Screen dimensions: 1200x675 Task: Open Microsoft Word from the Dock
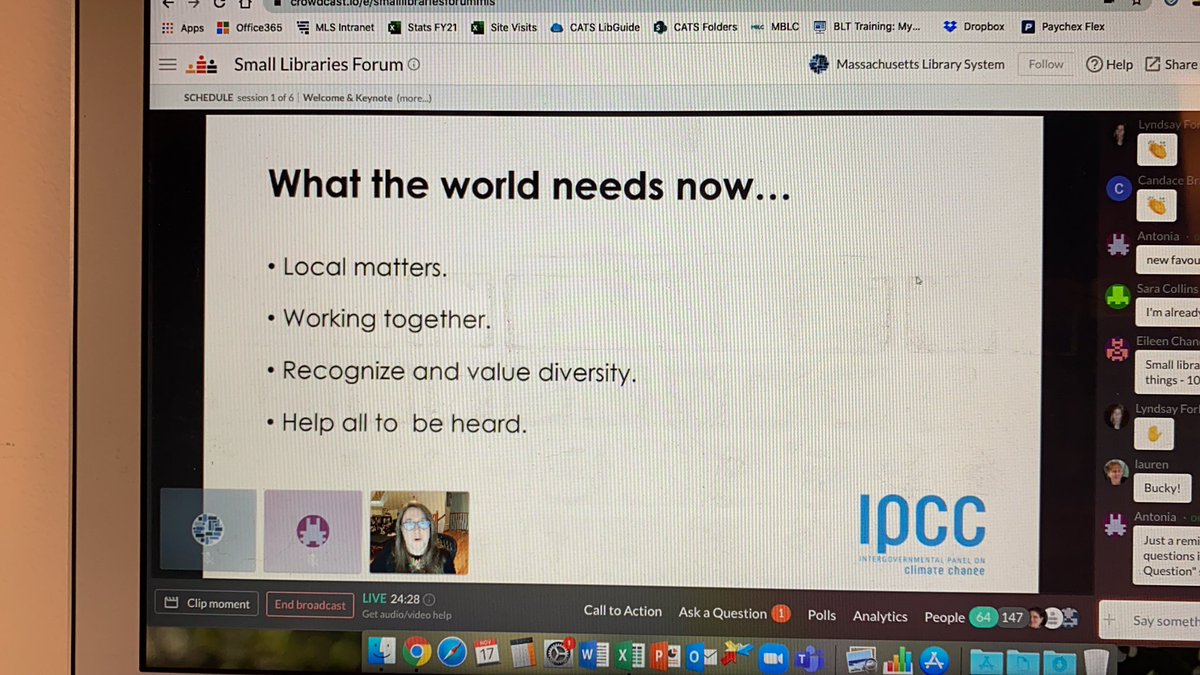click(x=592, y=657)
